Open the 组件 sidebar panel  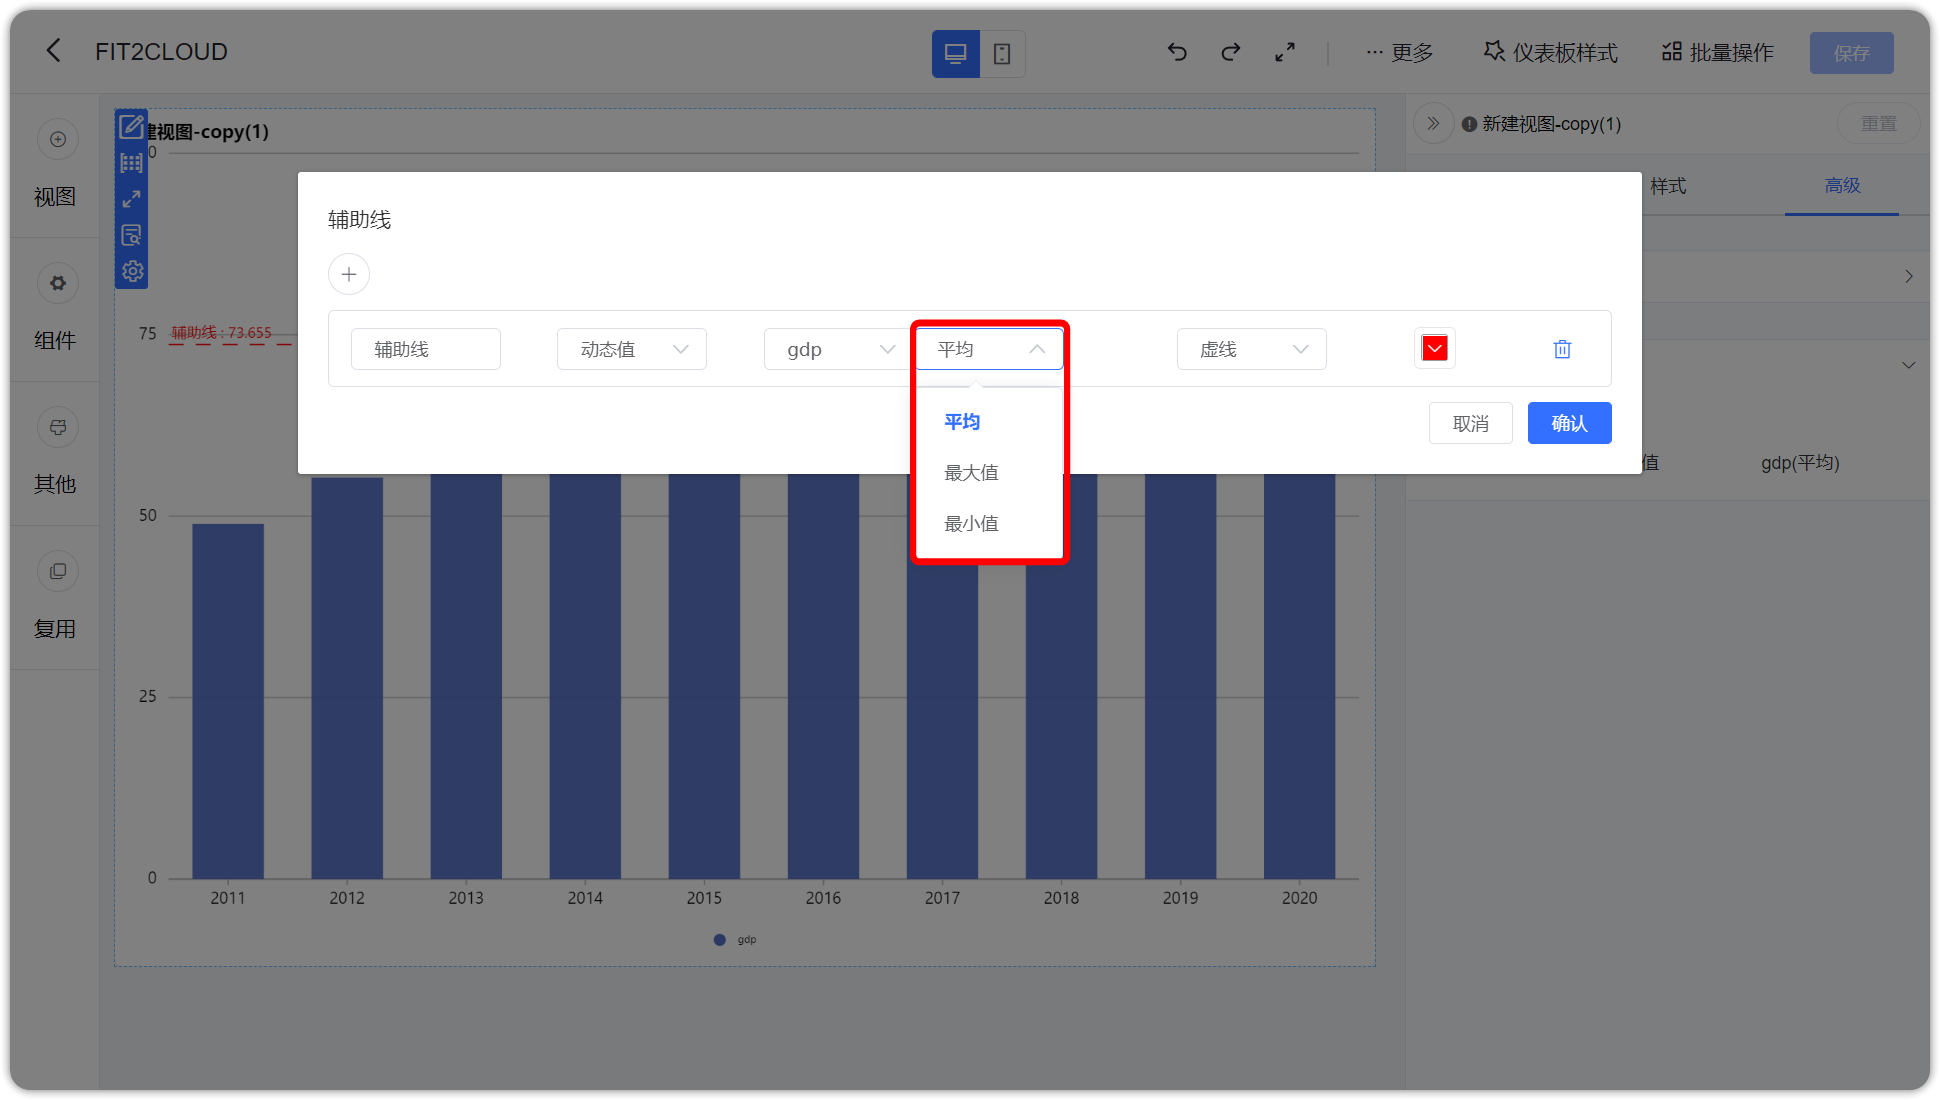click(x=55, y=310)
